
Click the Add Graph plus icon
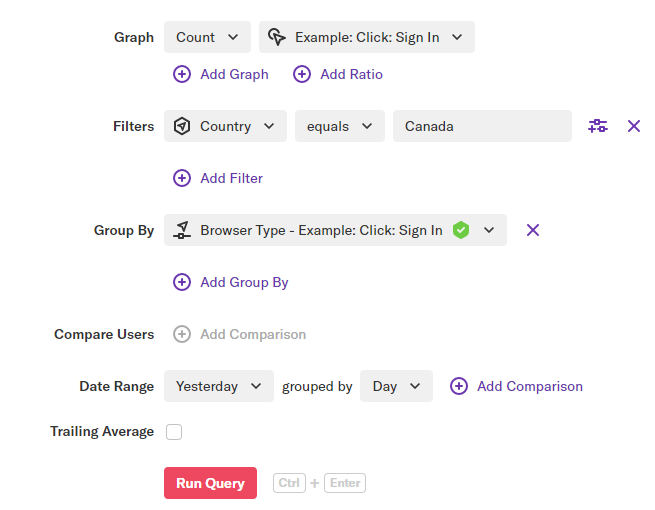pos(182,74)
